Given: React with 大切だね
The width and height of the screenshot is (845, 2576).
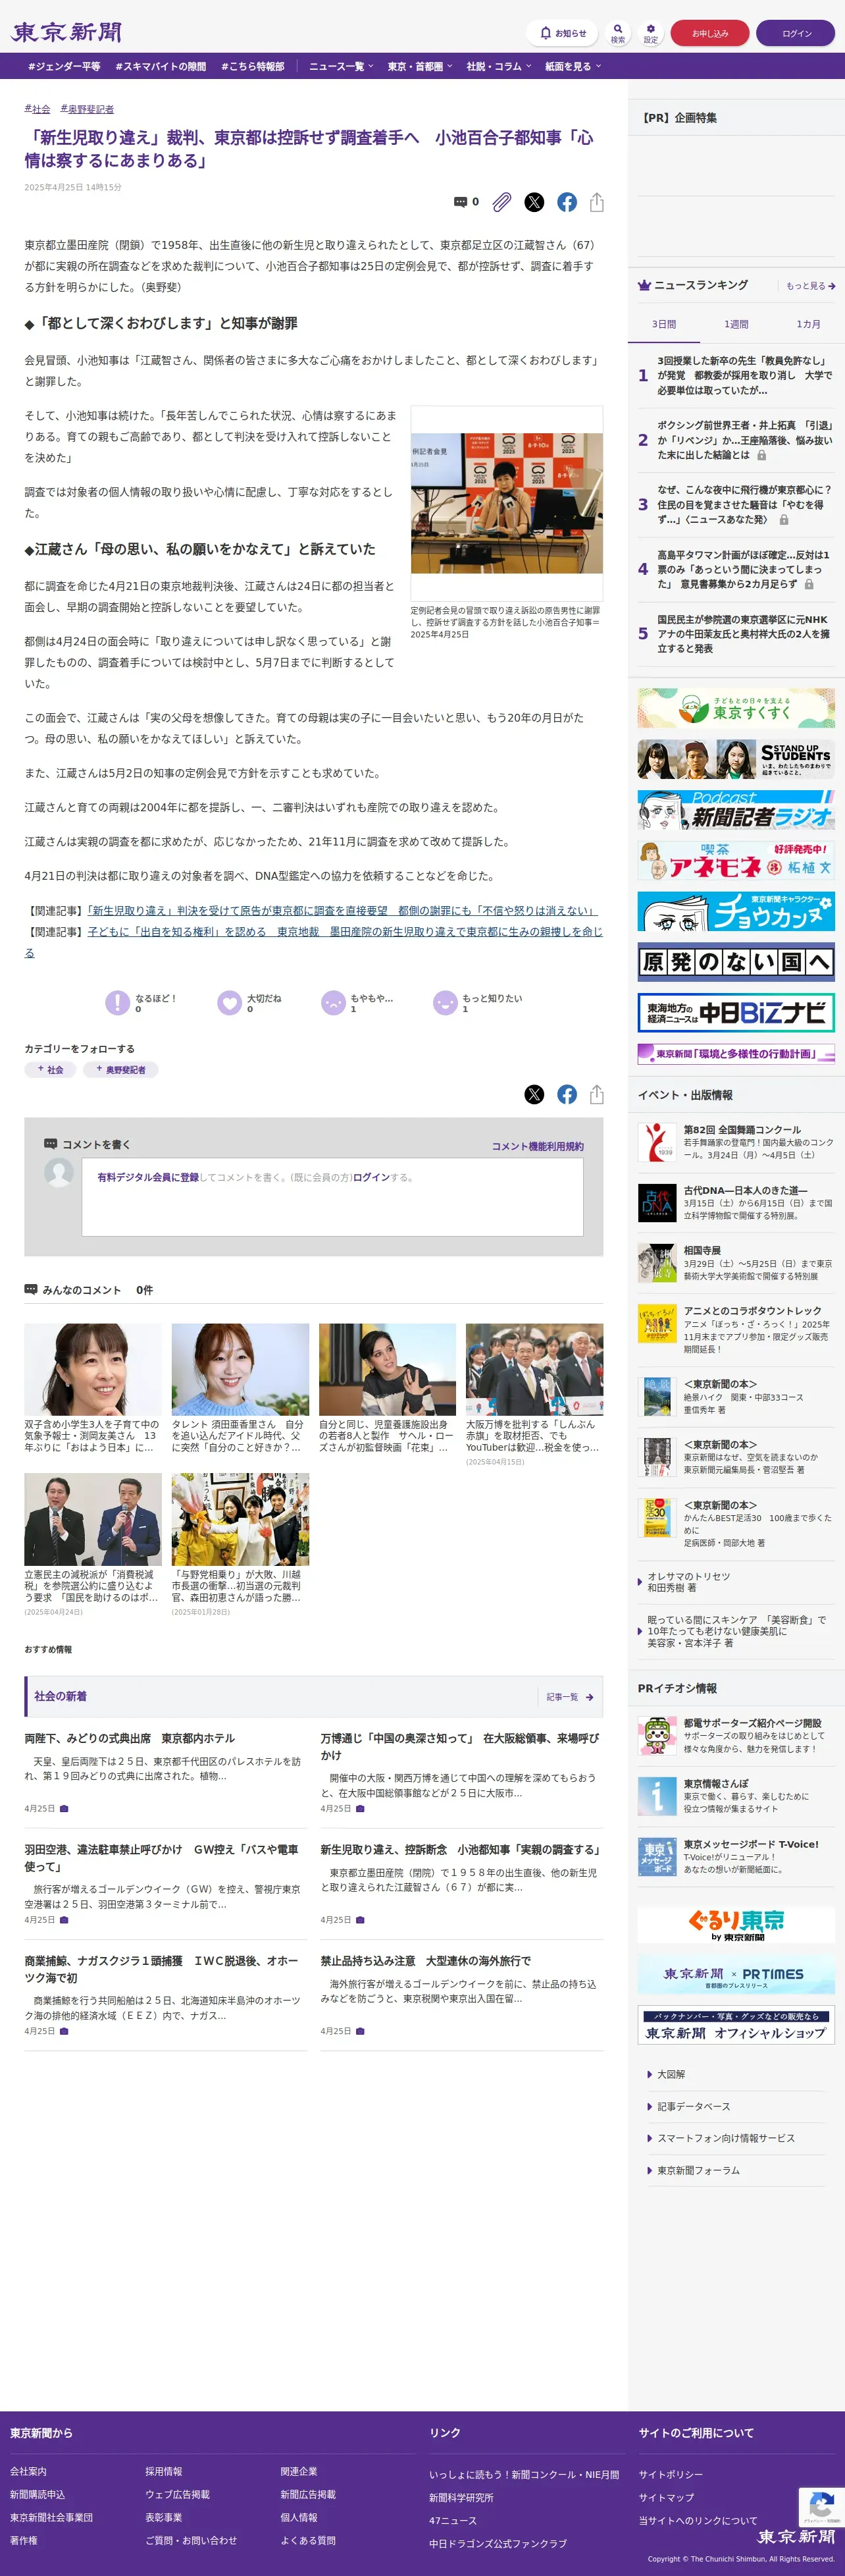Looking at the screenshot, I should (x=230, y=1002).
